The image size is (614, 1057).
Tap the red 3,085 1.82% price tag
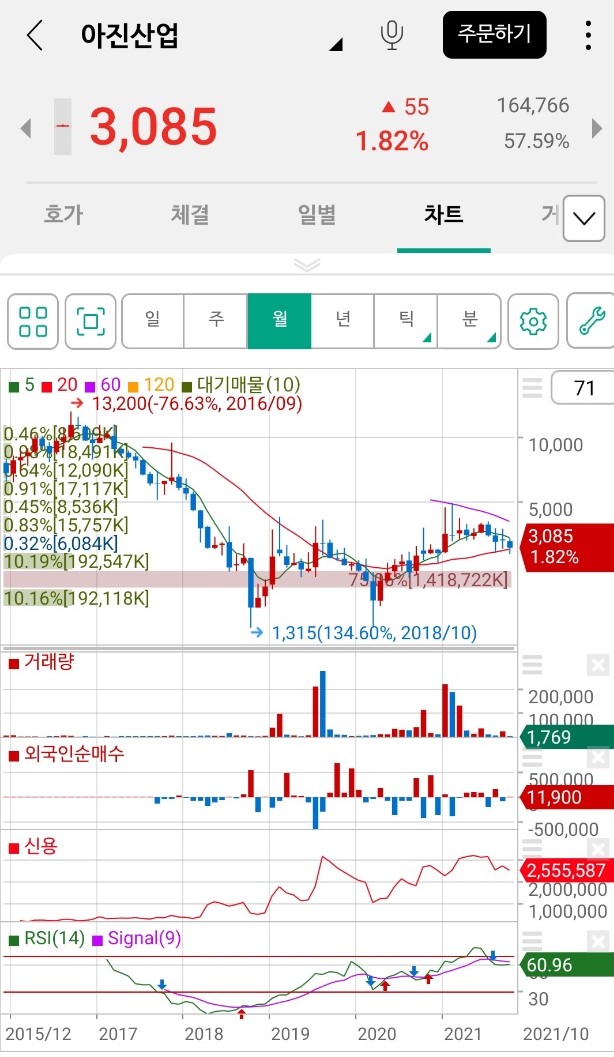coord(565,546)
